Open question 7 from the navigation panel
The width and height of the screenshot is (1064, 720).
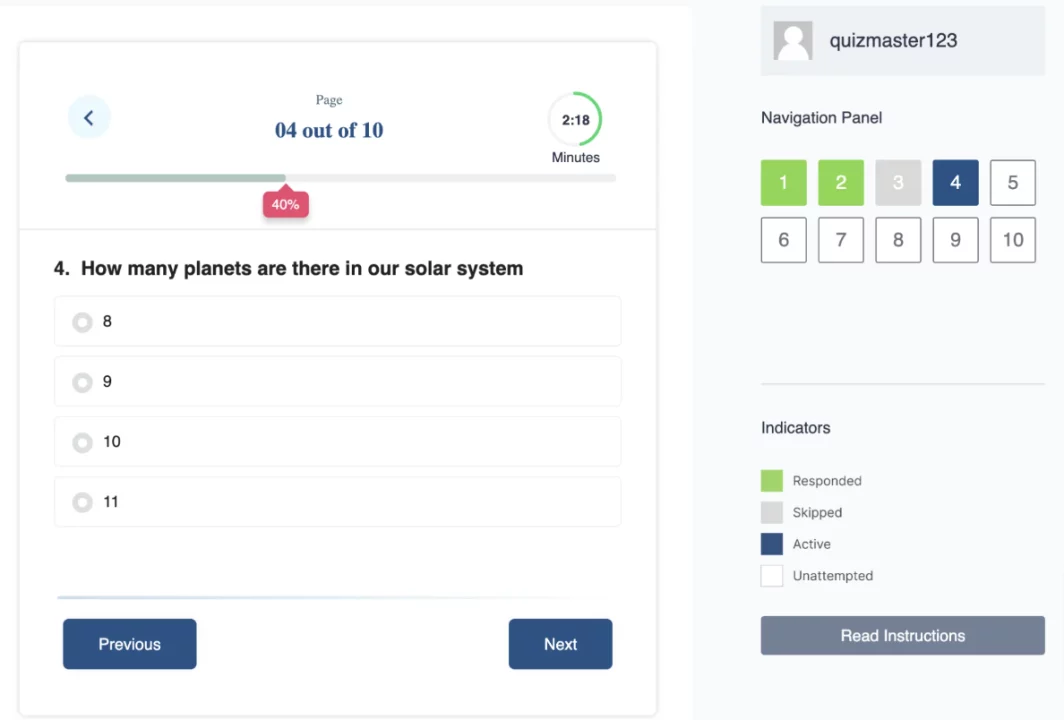(x=841, y=240)
